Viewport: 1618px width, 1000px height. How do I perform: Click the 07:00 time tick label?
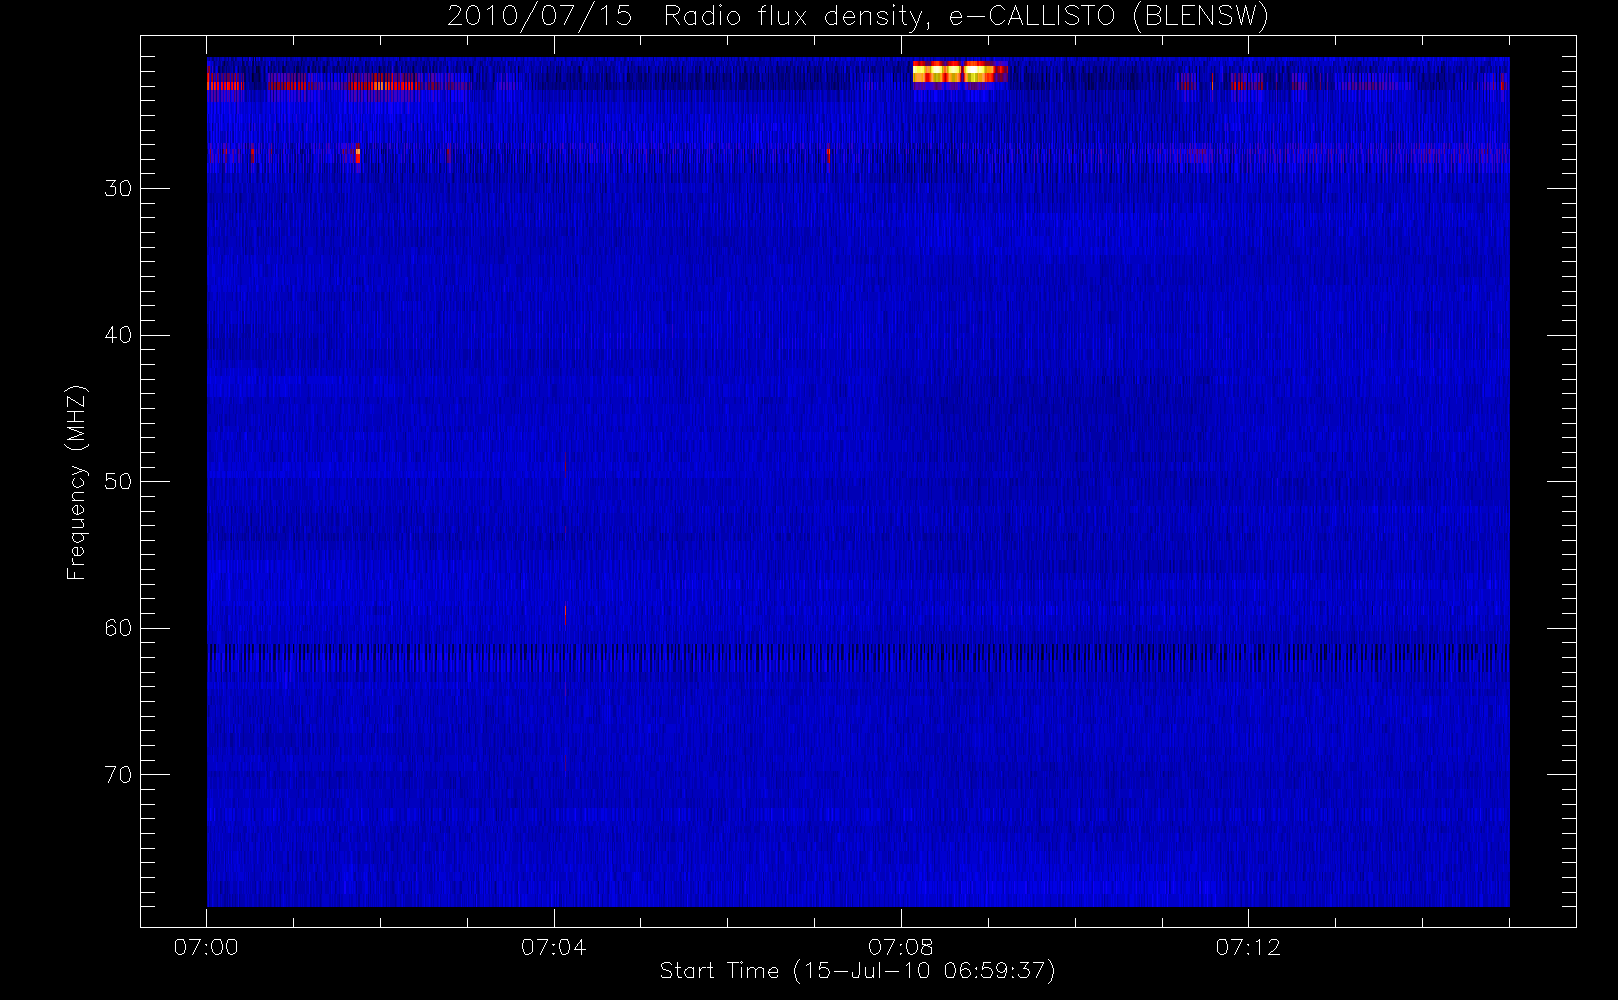click(x=206, y=947)
